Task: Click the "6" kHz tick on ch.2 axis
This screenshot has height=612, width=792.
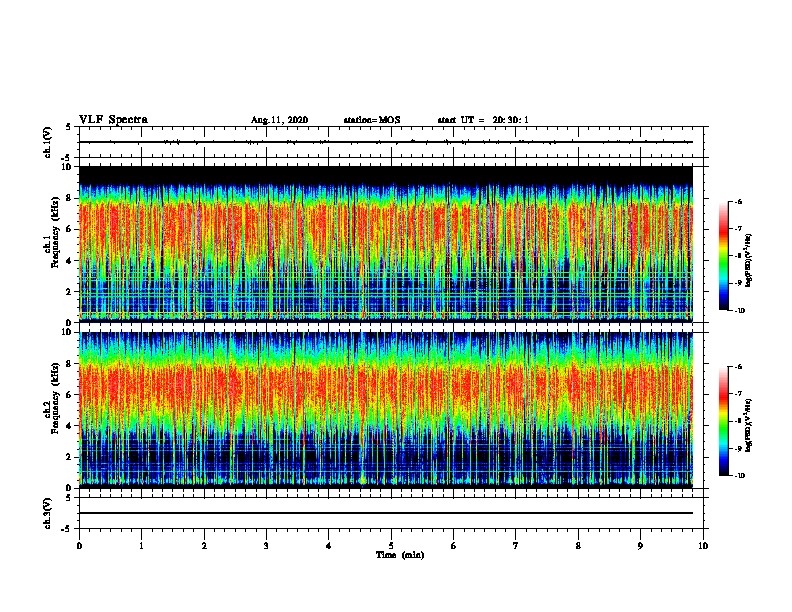Action: click(x=69, y=395)
